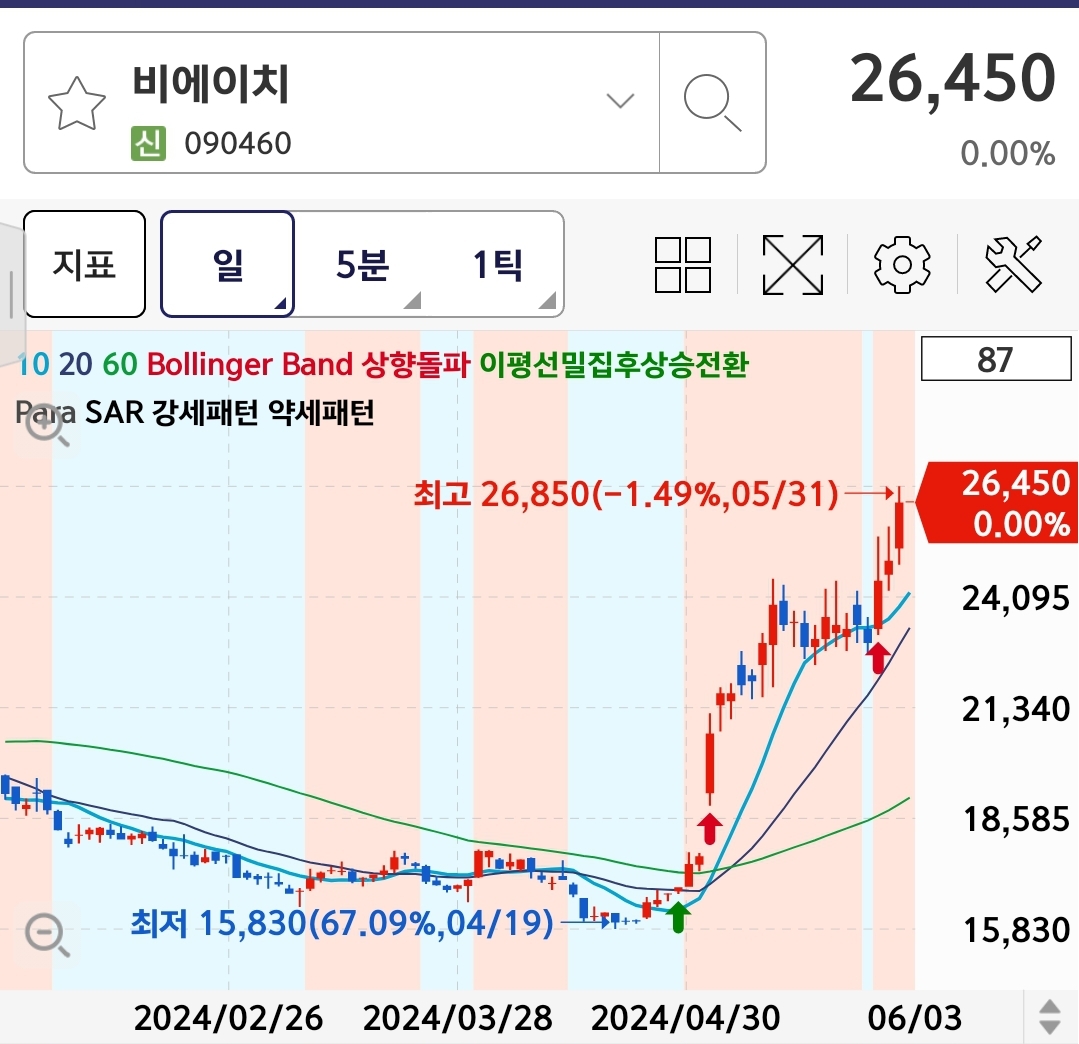Click the 2024/02/26 date label
This screenshot has width=1079, height=1044.
[x=228, y=1017]
